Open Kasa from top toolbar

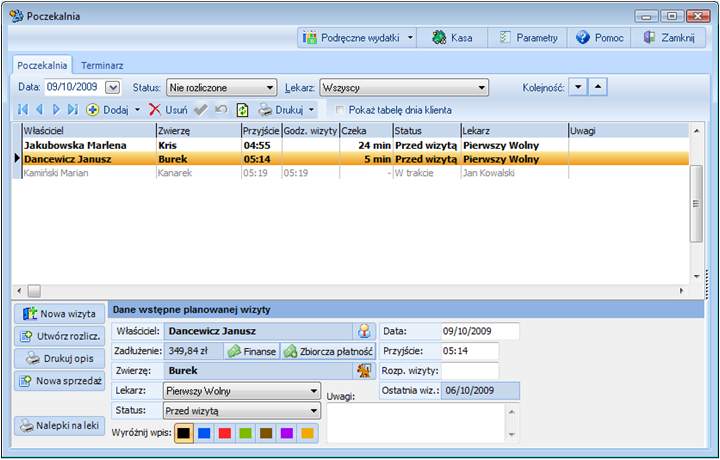452,38
